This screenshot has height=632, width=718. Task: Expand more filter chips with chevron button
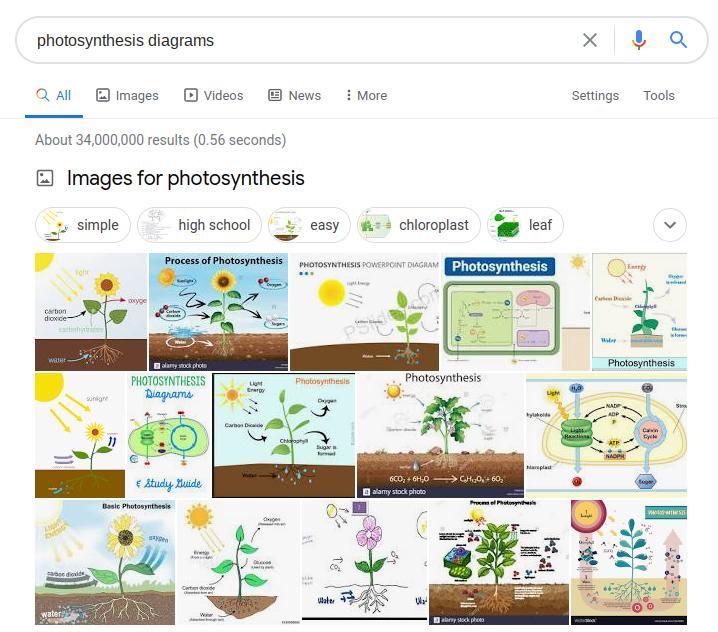(670, 225)
